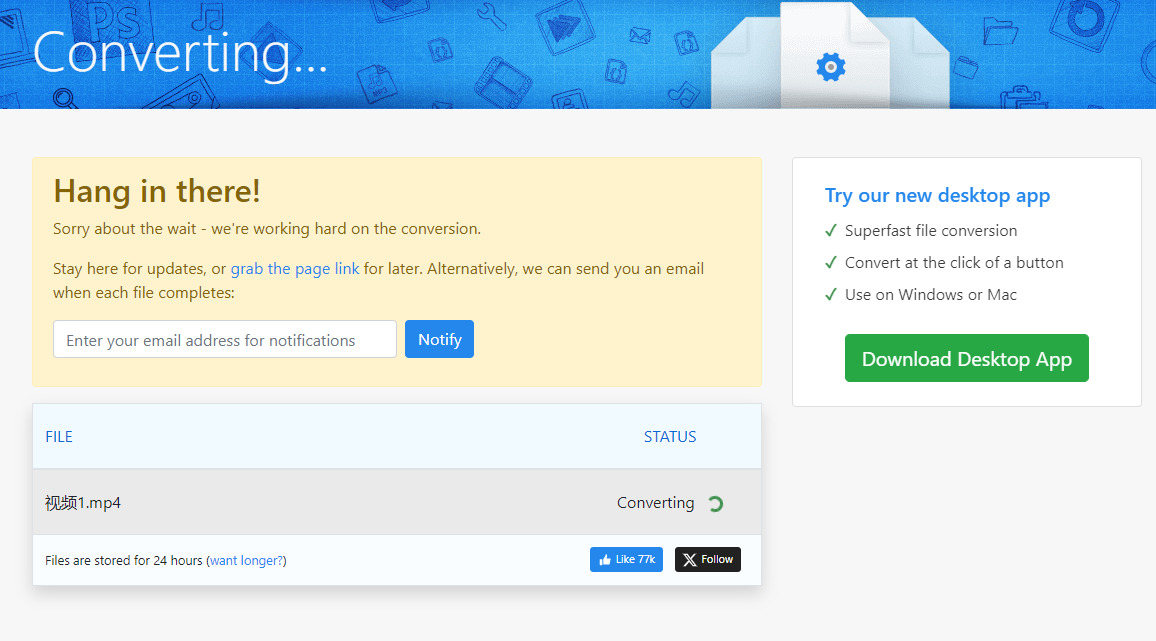
Task: Open the want longer? link
Action: [x=246, y=561]
